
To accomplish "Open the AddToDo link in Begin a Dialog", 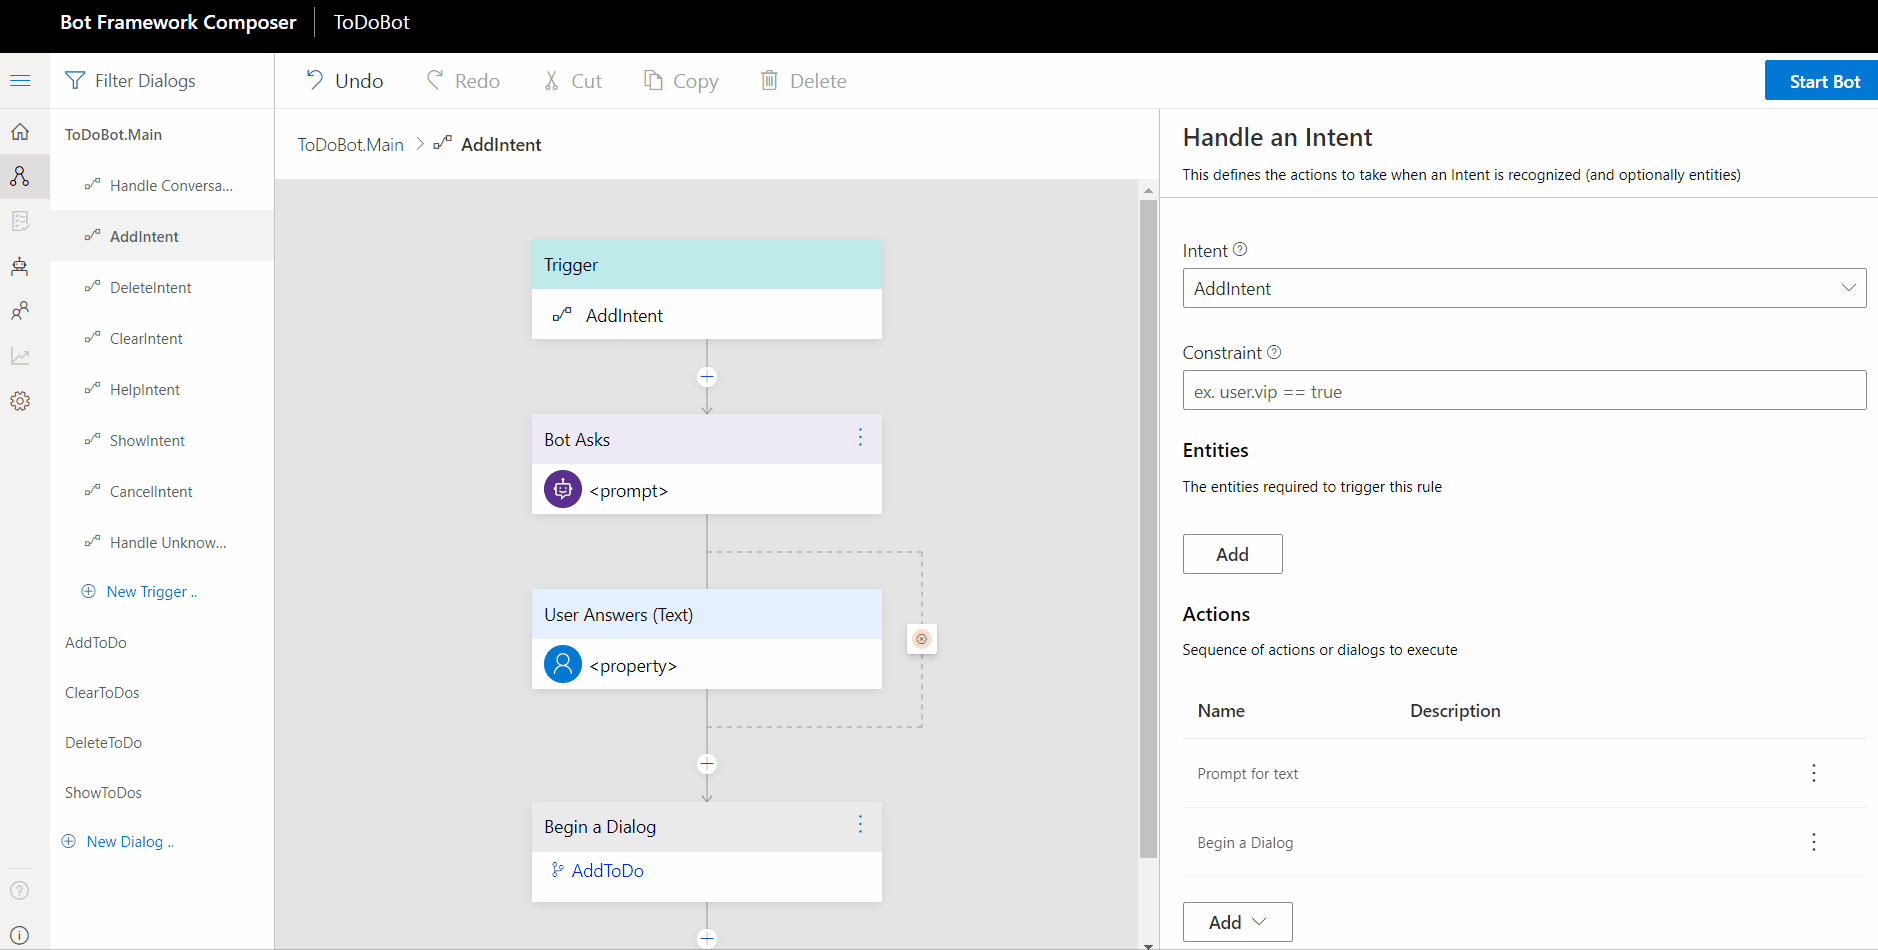I will 607,871.
